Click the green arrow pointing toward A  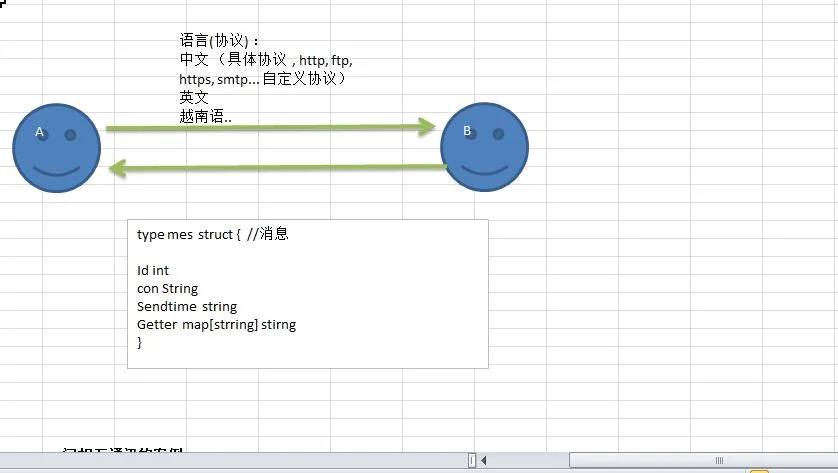(x=277, y=168)
